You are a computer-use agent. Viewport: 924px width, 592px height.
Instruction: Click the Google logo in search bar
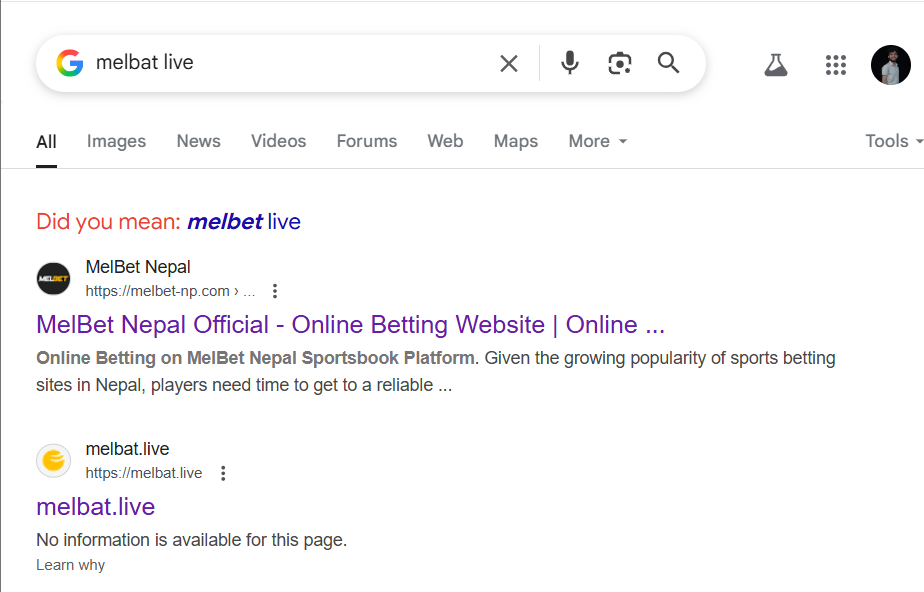click(70, 63)
